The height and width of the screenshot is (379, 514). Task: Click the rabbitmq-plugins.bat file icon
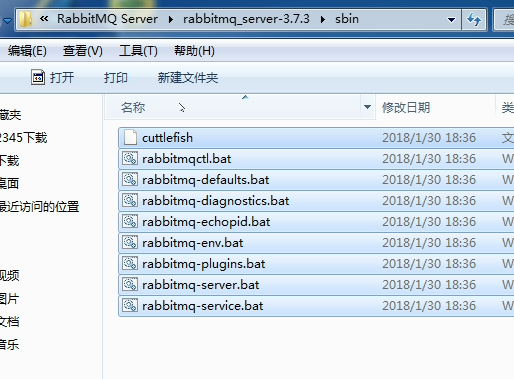(130, 263)
